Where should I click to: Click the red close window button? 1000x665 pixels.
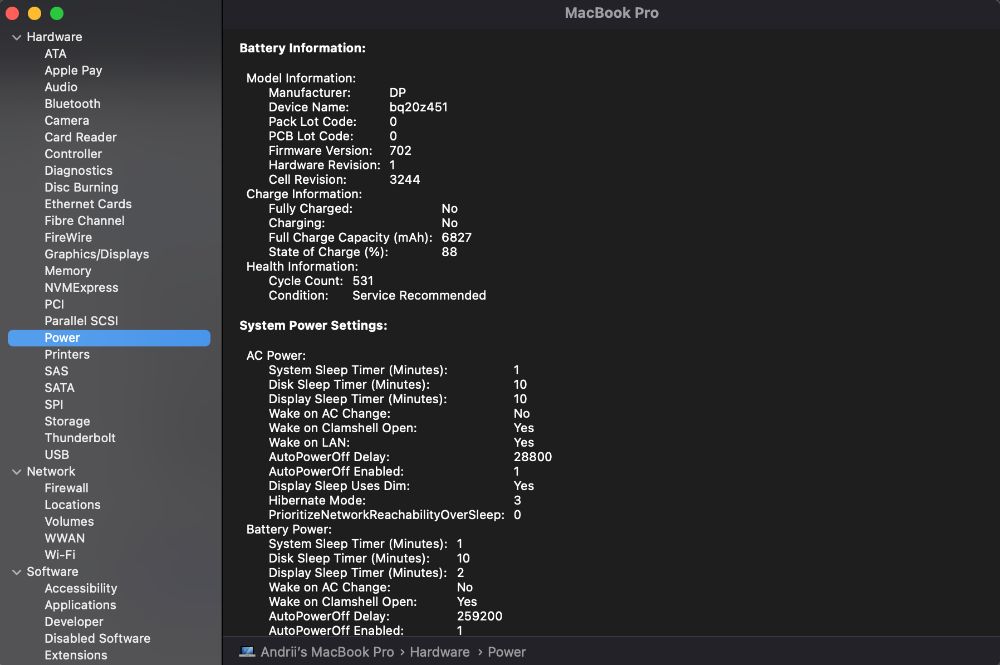tap(12, 13)
